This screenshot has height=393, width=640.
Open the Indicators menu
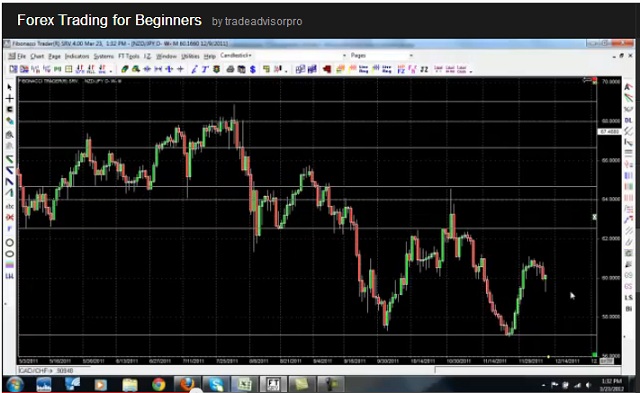[77, 56]
